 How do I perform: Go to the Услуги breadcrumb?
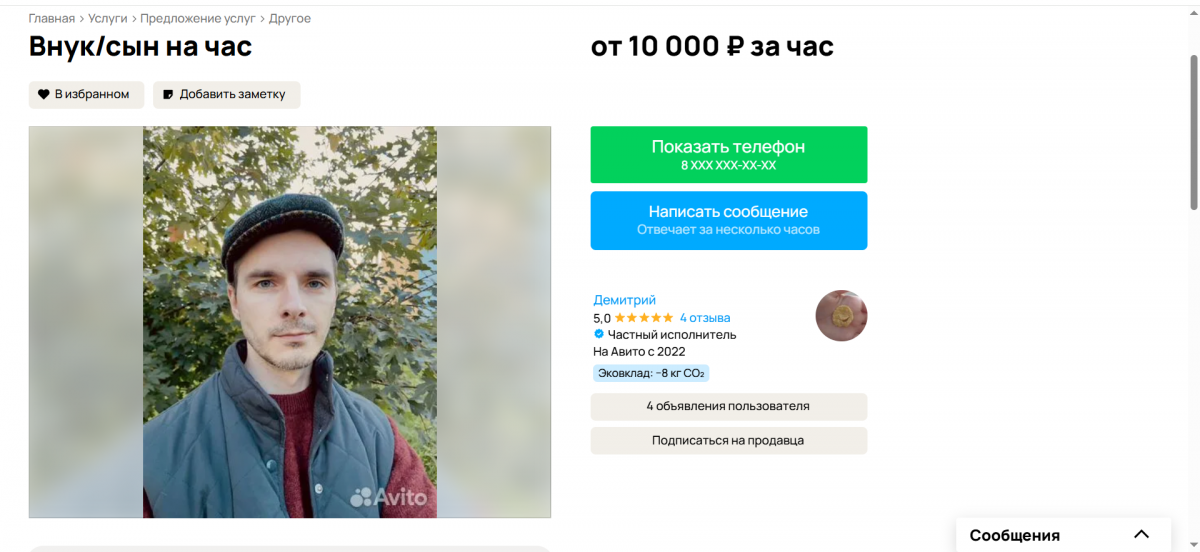108,18
